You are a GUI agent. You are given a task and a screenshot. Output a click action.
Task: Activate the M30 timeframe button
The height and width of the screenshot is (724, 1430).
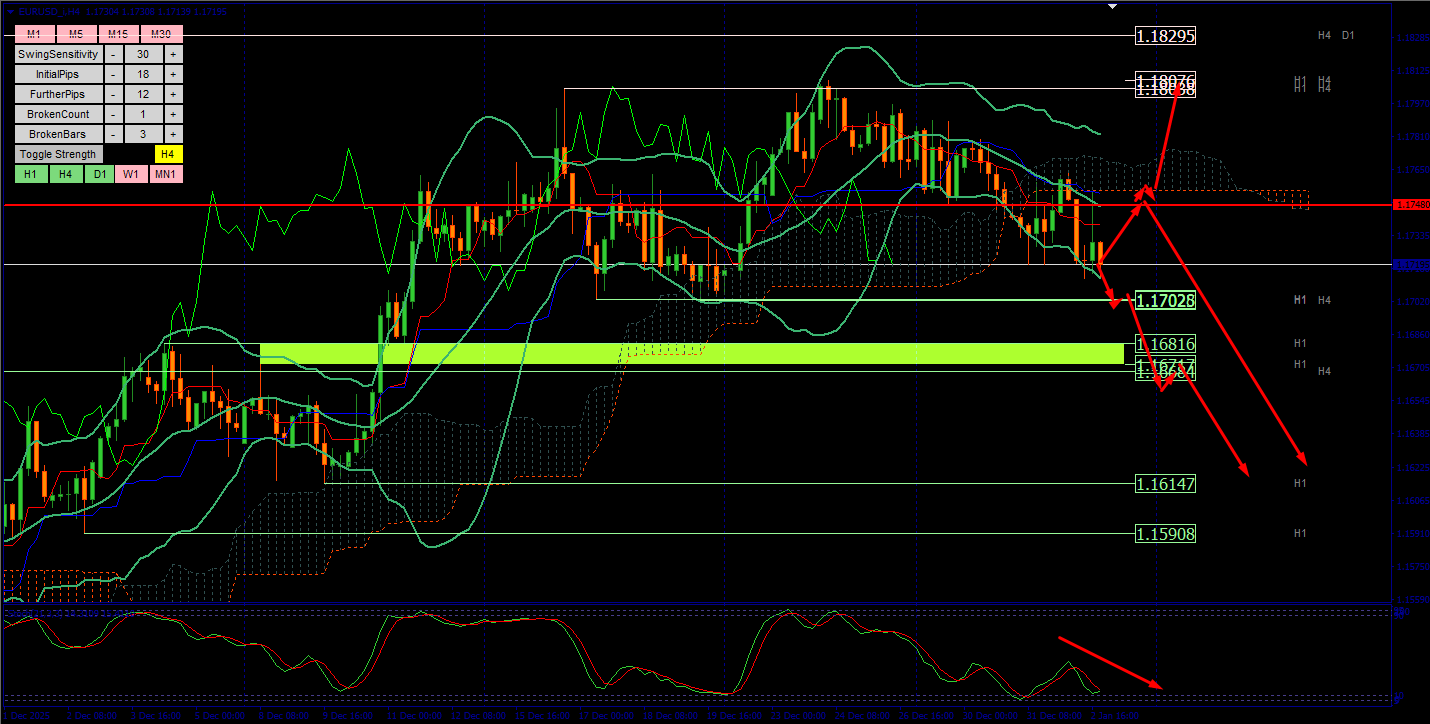(162, 34)
